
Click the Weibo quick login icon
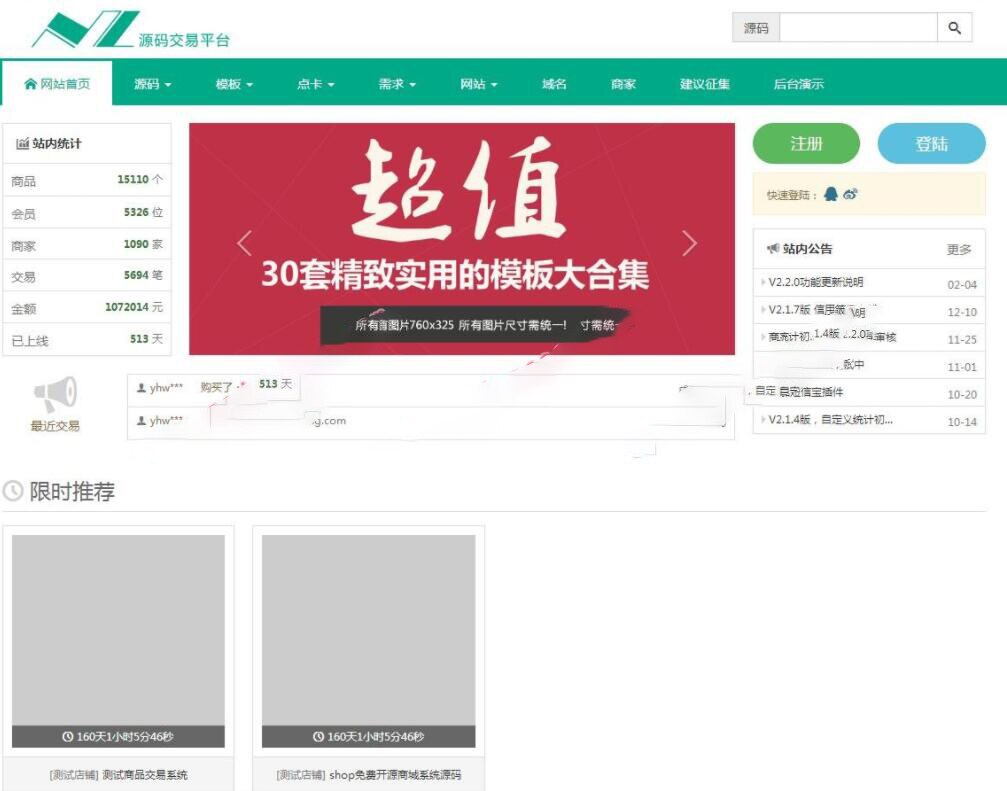[x=849, y=194]
